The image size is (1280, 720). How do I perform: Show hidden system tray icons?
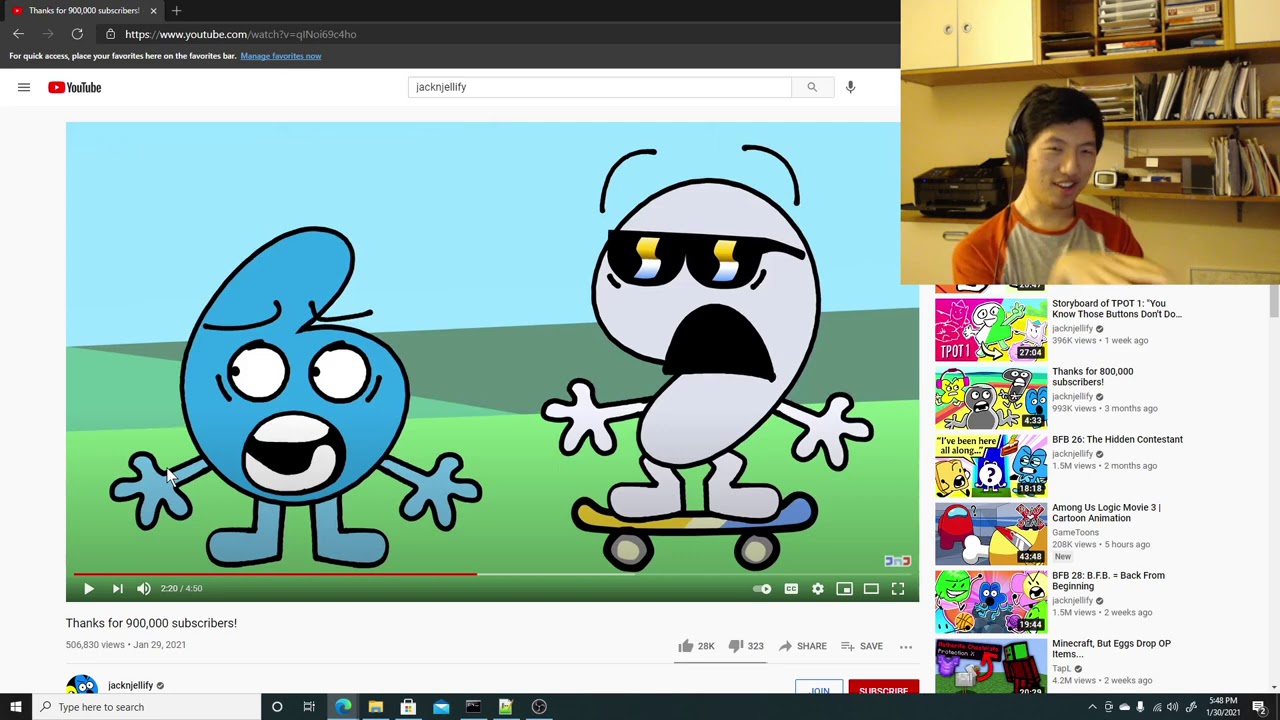pos(1092,707)
